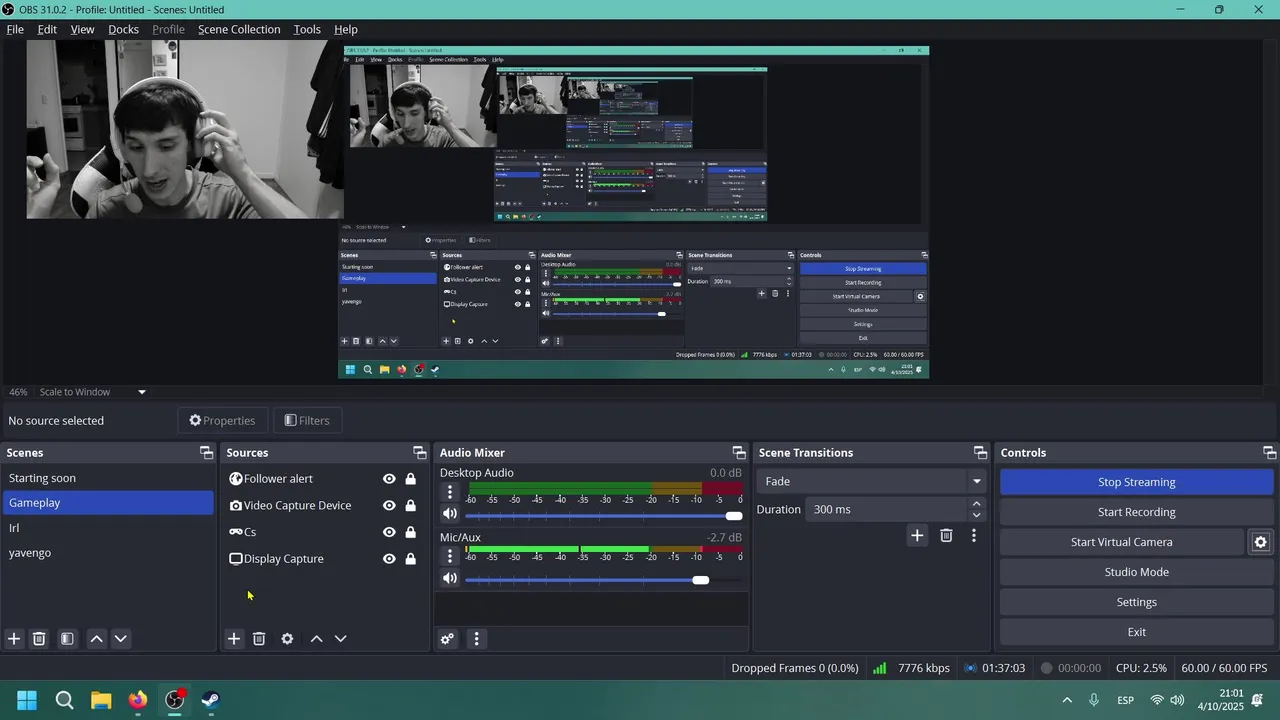Move scene up arrow in Scenes panel
The image size is (1280, 720).
pos(96,638)
